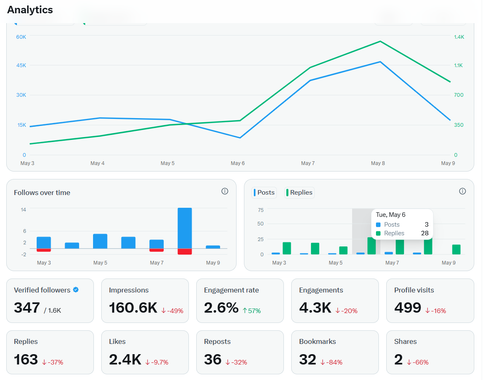Image resolution: width=489 pixels, height=380 pixels.
Task: Click the 1.4K right axis label
Action: 459,37
